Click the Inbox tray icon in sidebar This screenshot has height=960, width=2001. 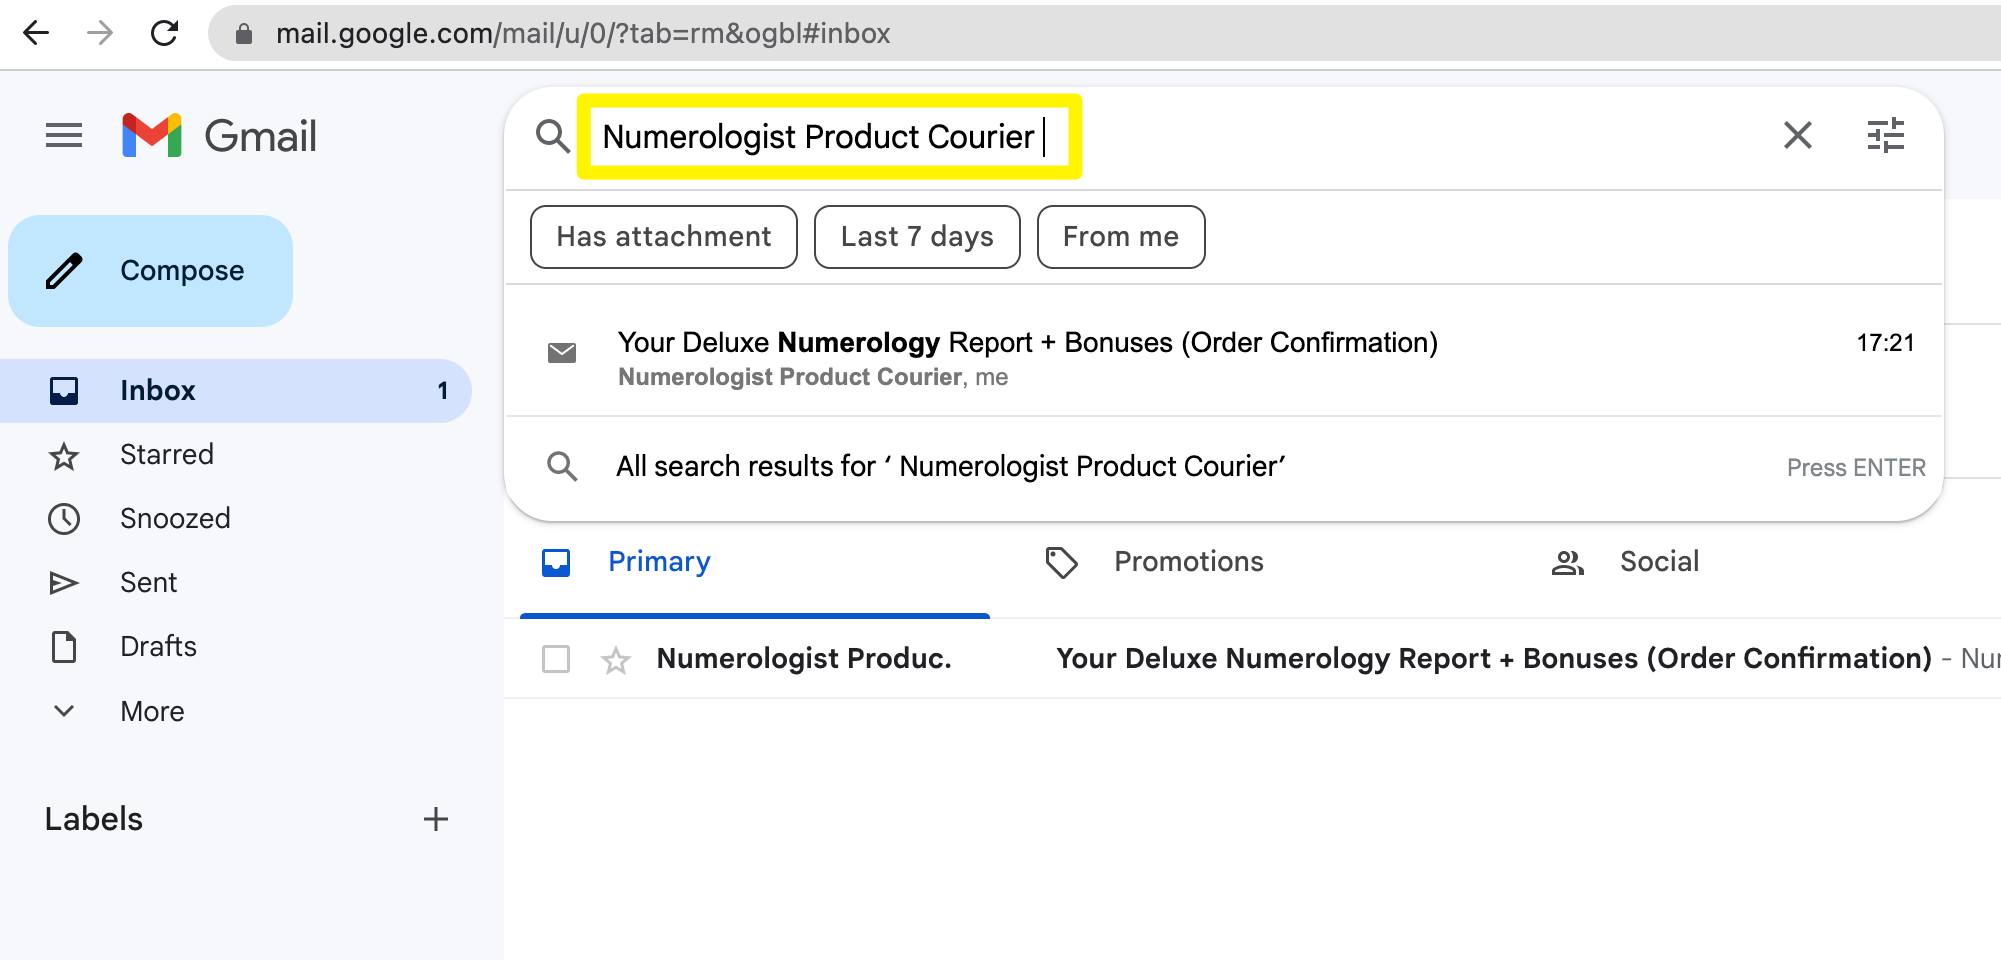coord(64,391)
